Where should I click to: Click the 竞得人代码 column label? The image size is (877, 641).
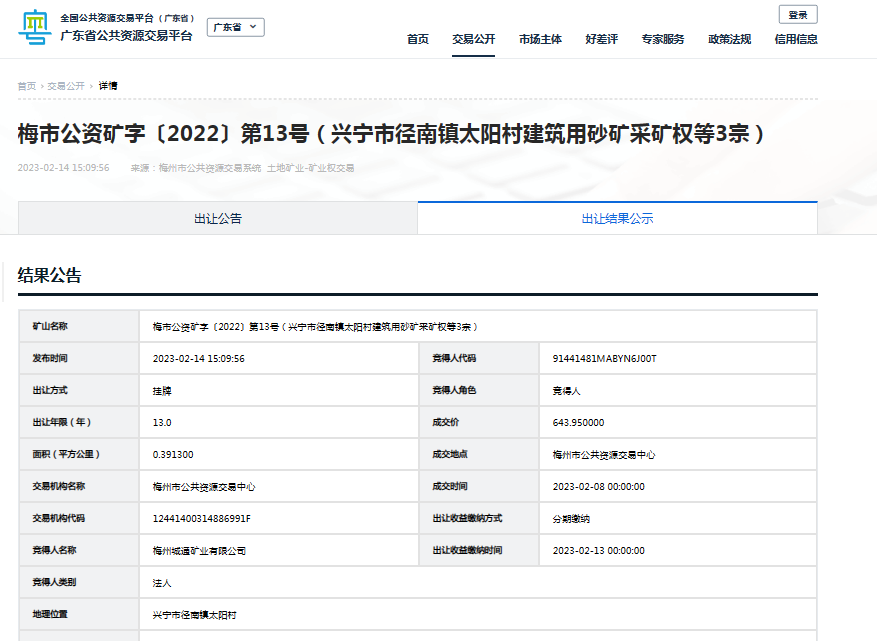tap(454, 358)
